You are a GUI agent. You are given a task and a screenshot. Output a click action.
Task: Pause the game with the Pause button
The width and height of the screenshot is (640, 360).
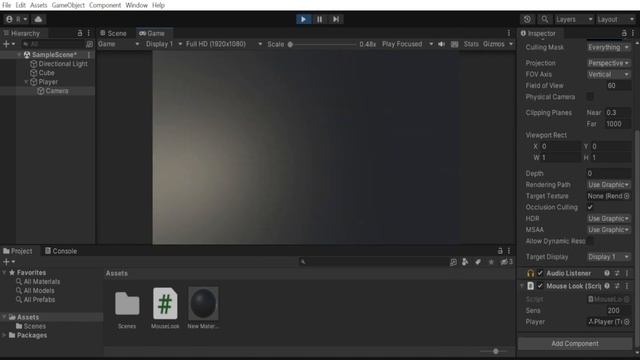tap(320, 19)
